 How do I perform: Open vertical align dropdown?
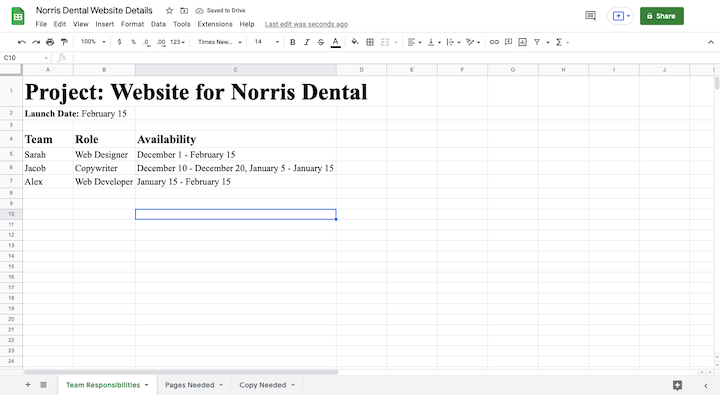point(434,42)
